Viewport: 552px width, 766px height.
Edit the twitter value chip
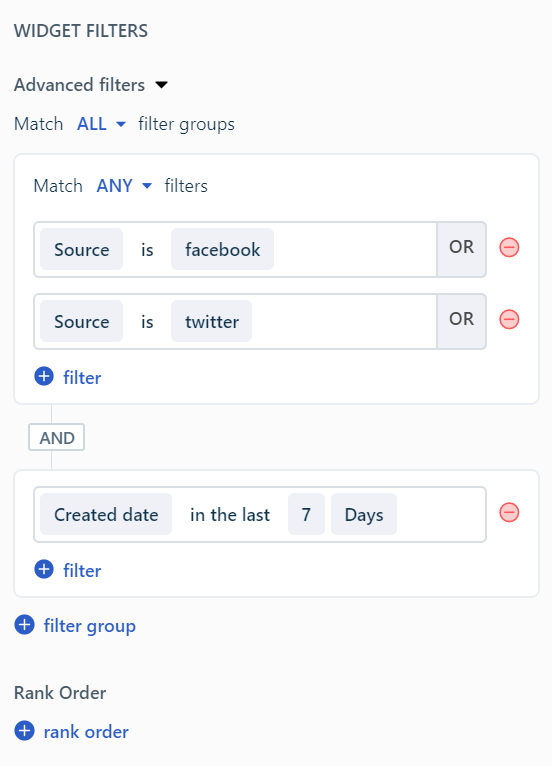(x=212, y=321)
